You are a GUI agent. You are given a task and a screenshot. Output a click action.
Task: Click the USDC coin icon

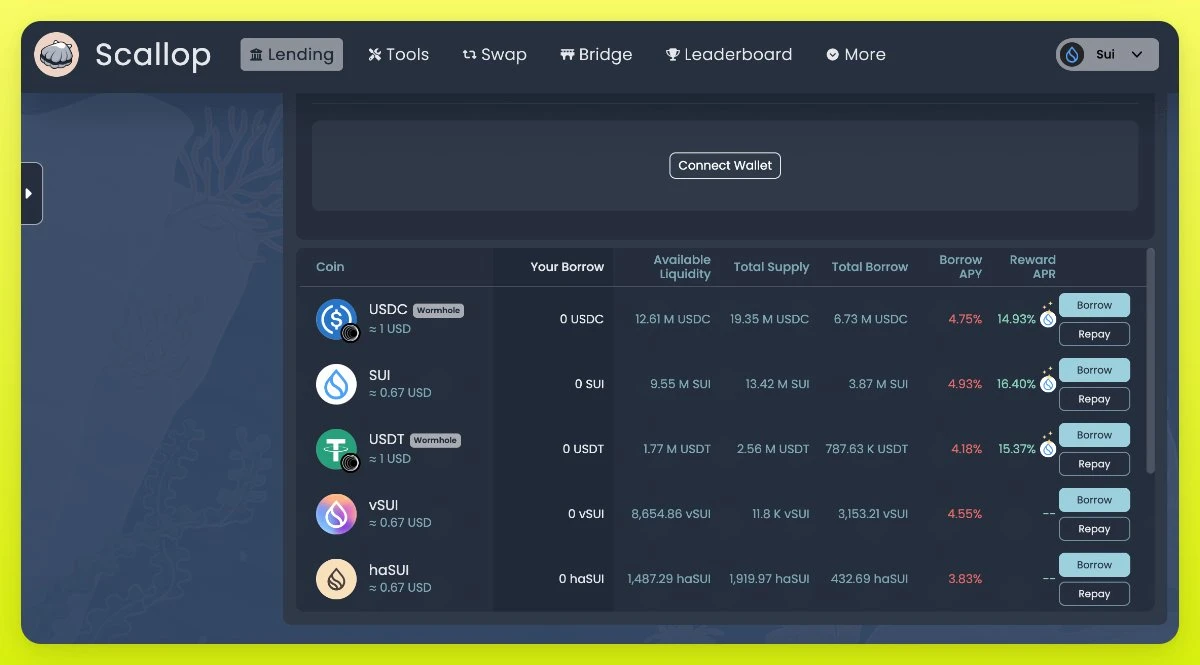coord(336,319)
